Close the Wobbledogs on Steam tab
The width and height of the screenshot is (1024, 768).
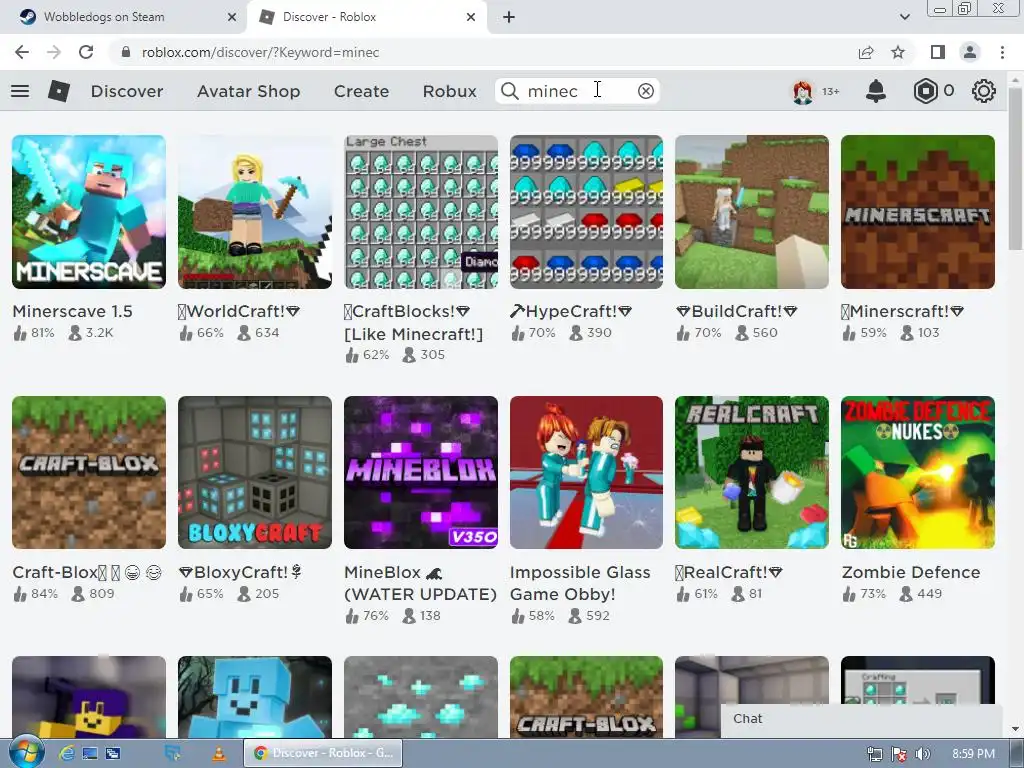point(231,17)
